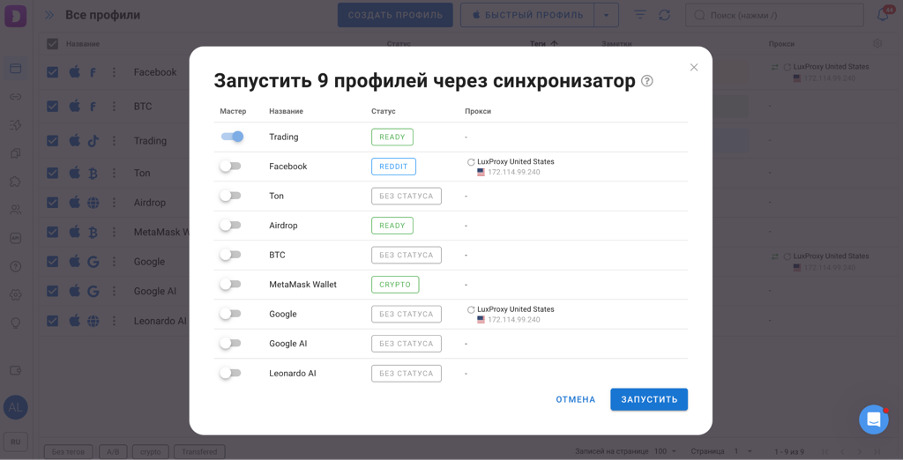
Task: Open the AL user avatar
Action: point(16,407)
